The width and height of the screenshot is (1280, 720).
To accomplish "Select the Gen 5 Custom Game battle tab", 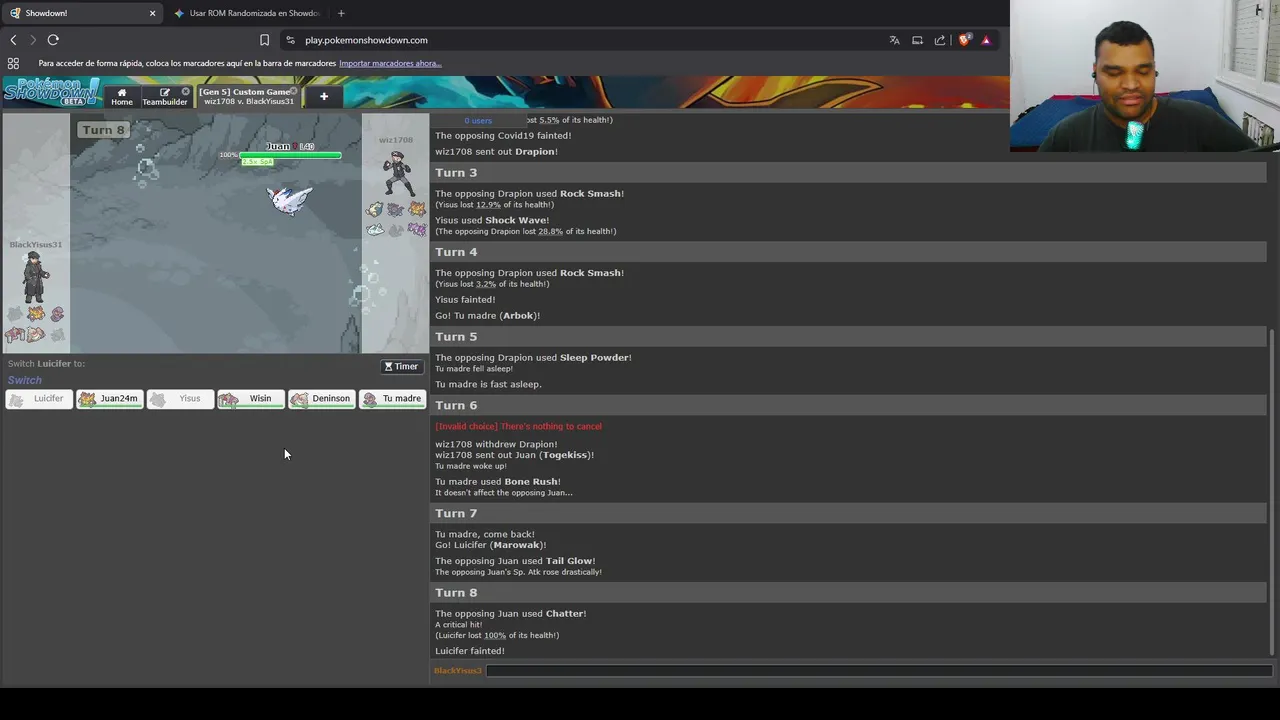I will click(x=248, y=96).
